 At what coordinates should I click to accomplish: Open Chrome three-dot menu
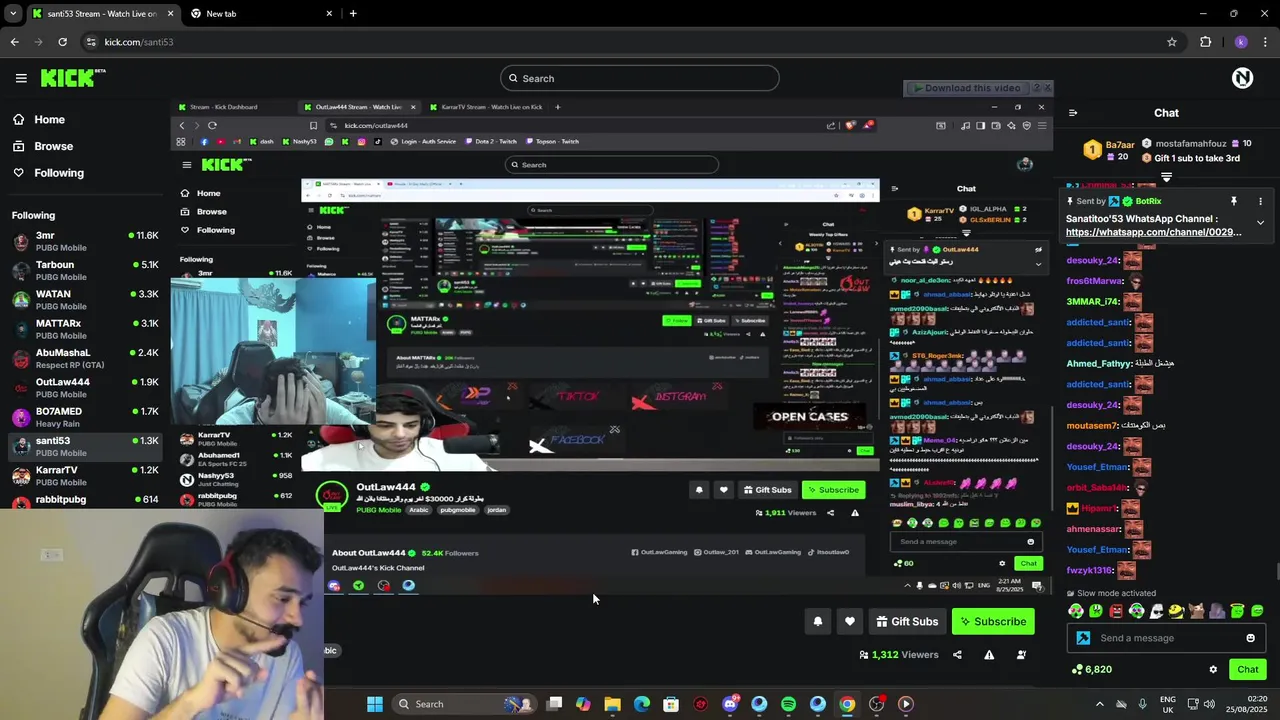[1266, 42]
